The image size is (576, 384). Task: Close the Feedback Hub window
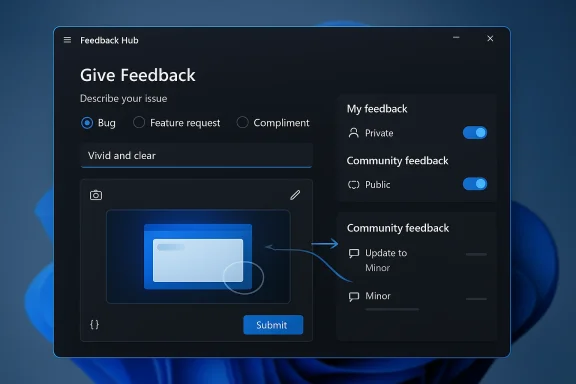[x=490, y=38]
